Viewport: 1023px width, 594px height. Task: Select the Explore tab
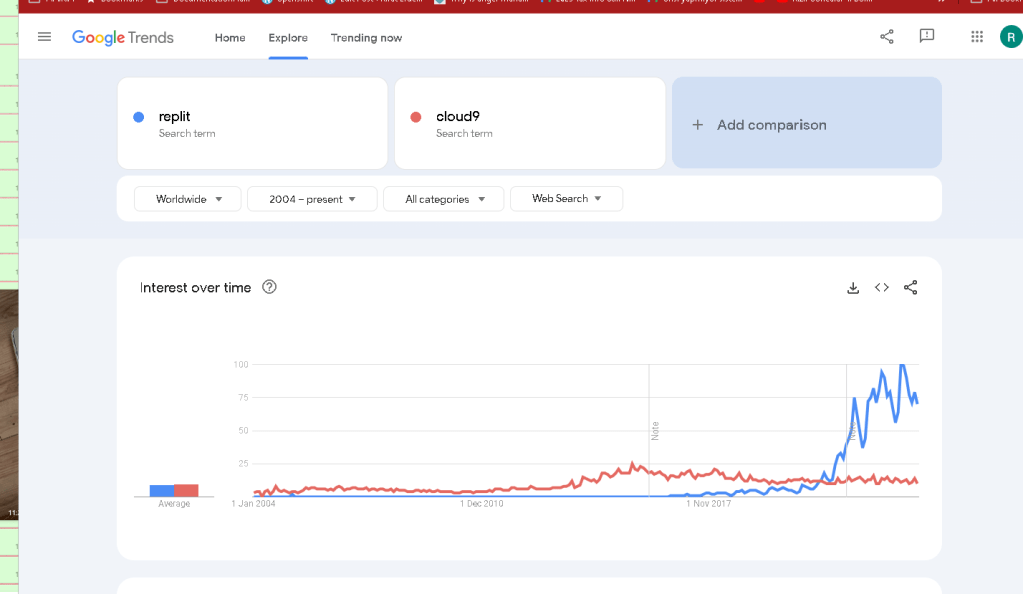[x=288, y=38]
